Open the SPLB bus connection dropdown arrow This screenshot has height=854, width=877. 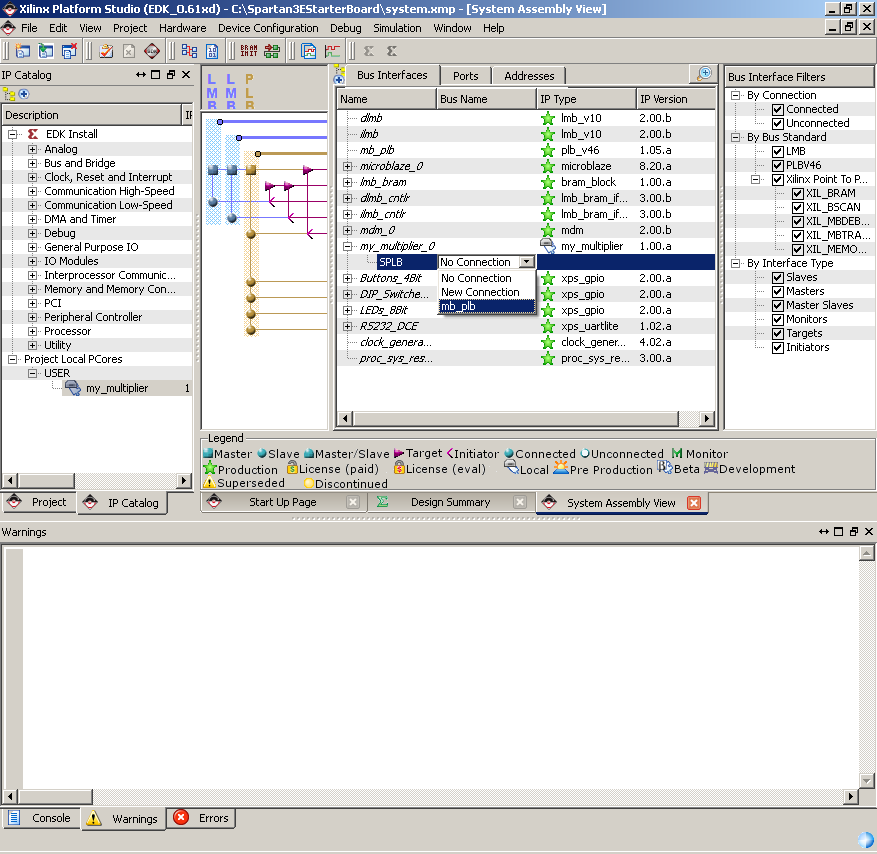526,262
